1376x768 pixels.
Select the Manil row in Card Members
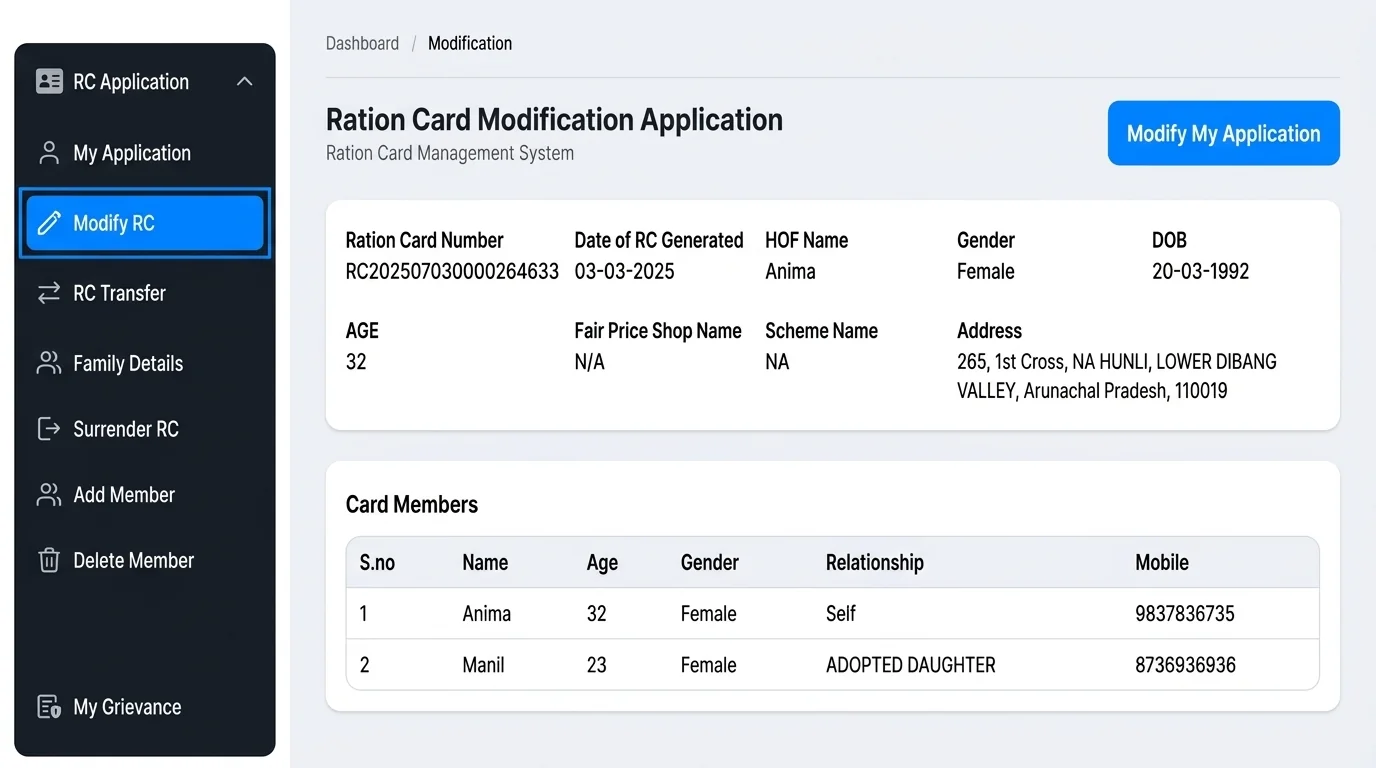(832, 664)
